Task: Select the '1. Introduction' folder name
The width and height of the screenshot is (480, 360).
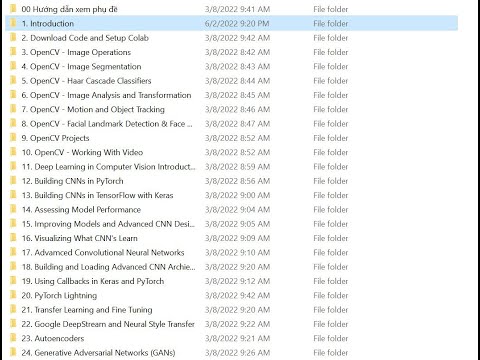Action: [x=48, y=24]
